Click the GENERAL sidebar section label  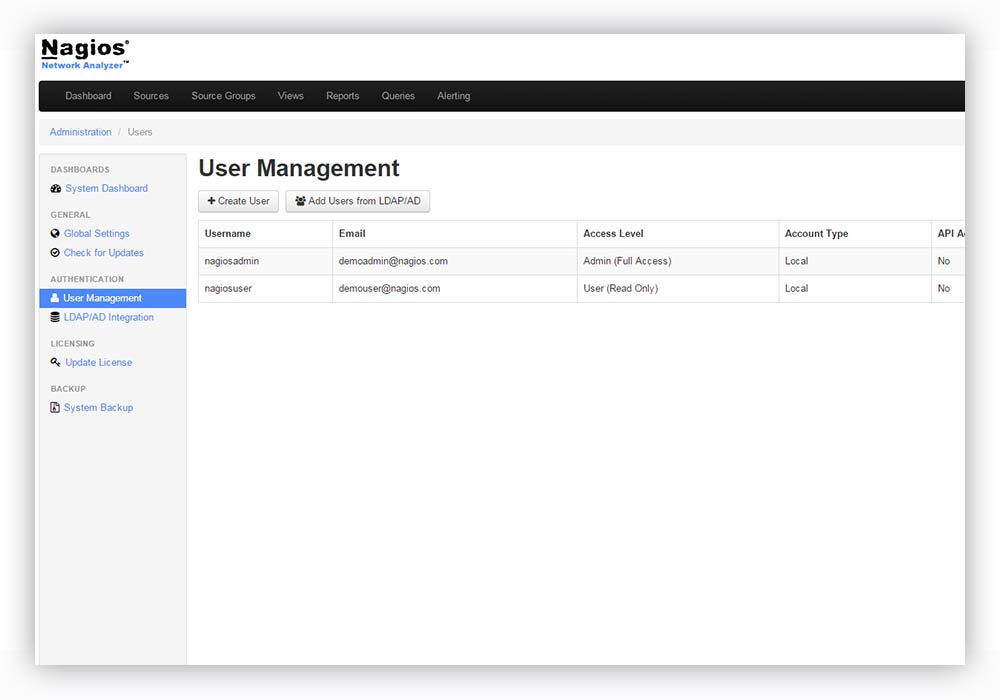70,215
